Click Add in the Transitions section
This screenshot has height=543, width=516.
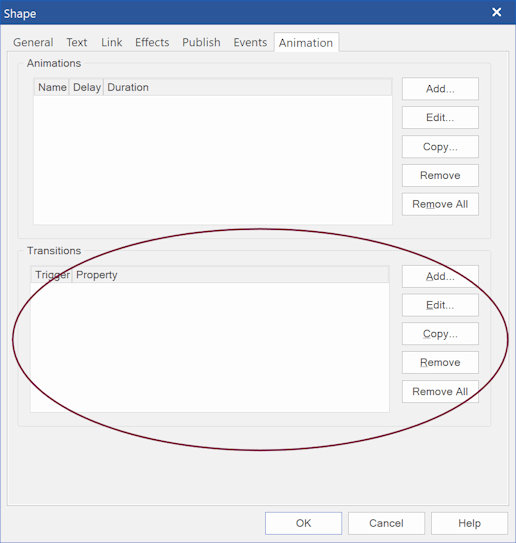point(440,276)
